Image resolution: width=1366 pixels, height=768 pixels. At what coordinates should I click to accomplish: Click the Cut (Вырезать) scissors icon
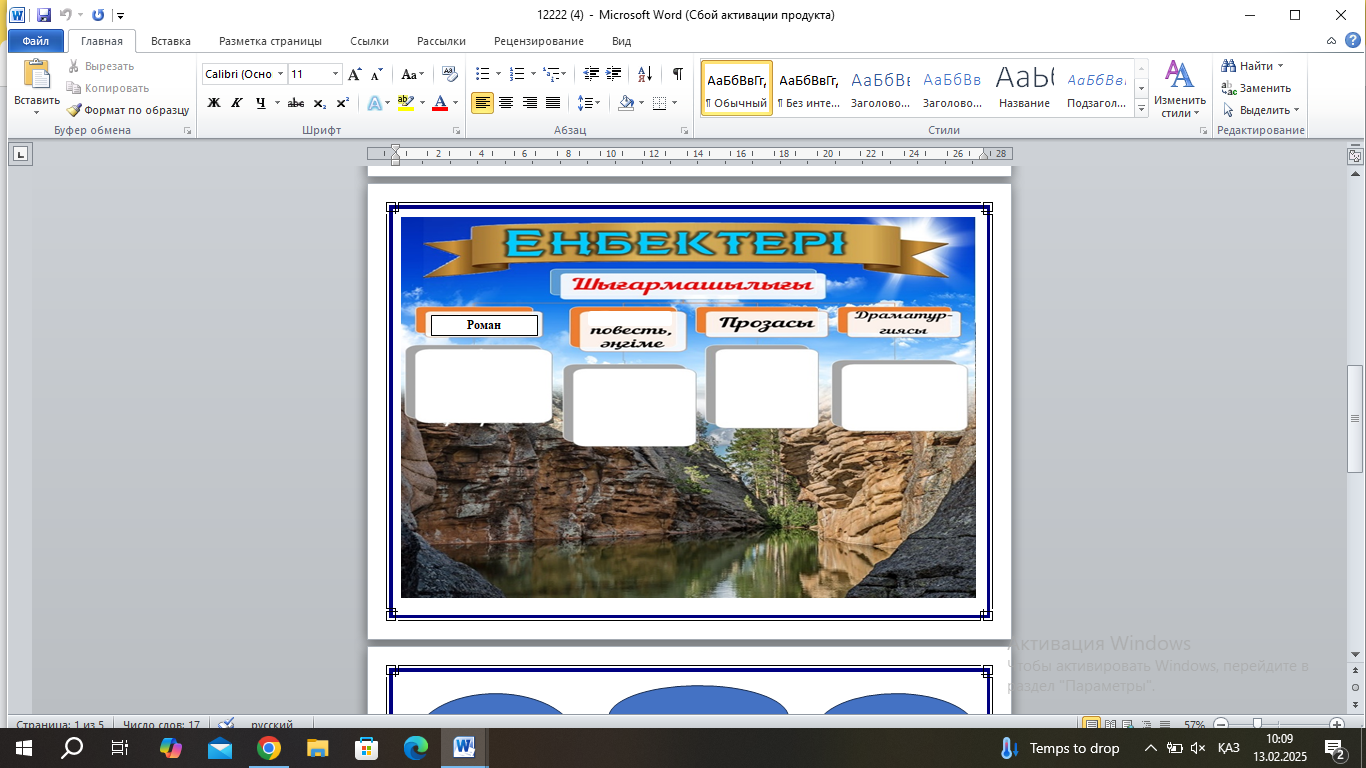tap(74, 66)
